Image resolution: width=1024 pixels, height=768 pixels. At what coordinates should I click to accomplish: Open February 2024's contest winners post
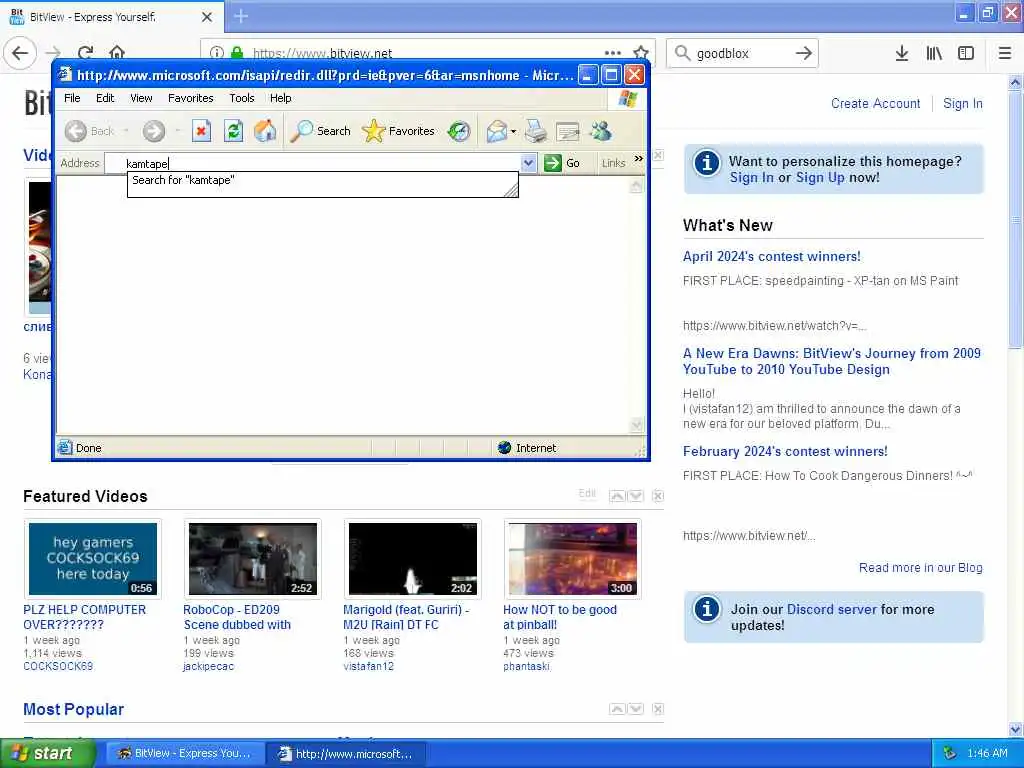point(785,451)
